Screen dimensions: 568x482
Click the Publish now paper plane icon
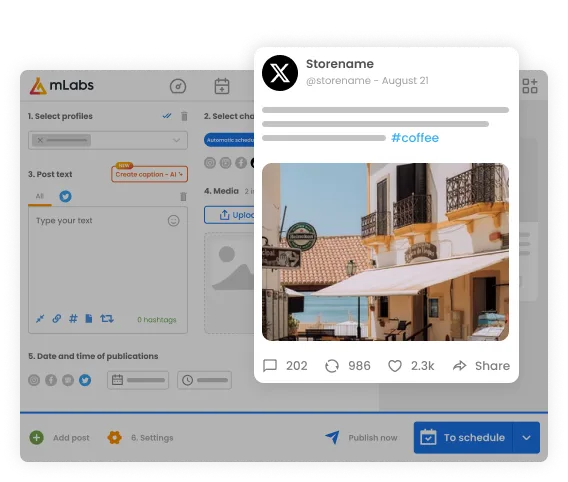[333, 437]
